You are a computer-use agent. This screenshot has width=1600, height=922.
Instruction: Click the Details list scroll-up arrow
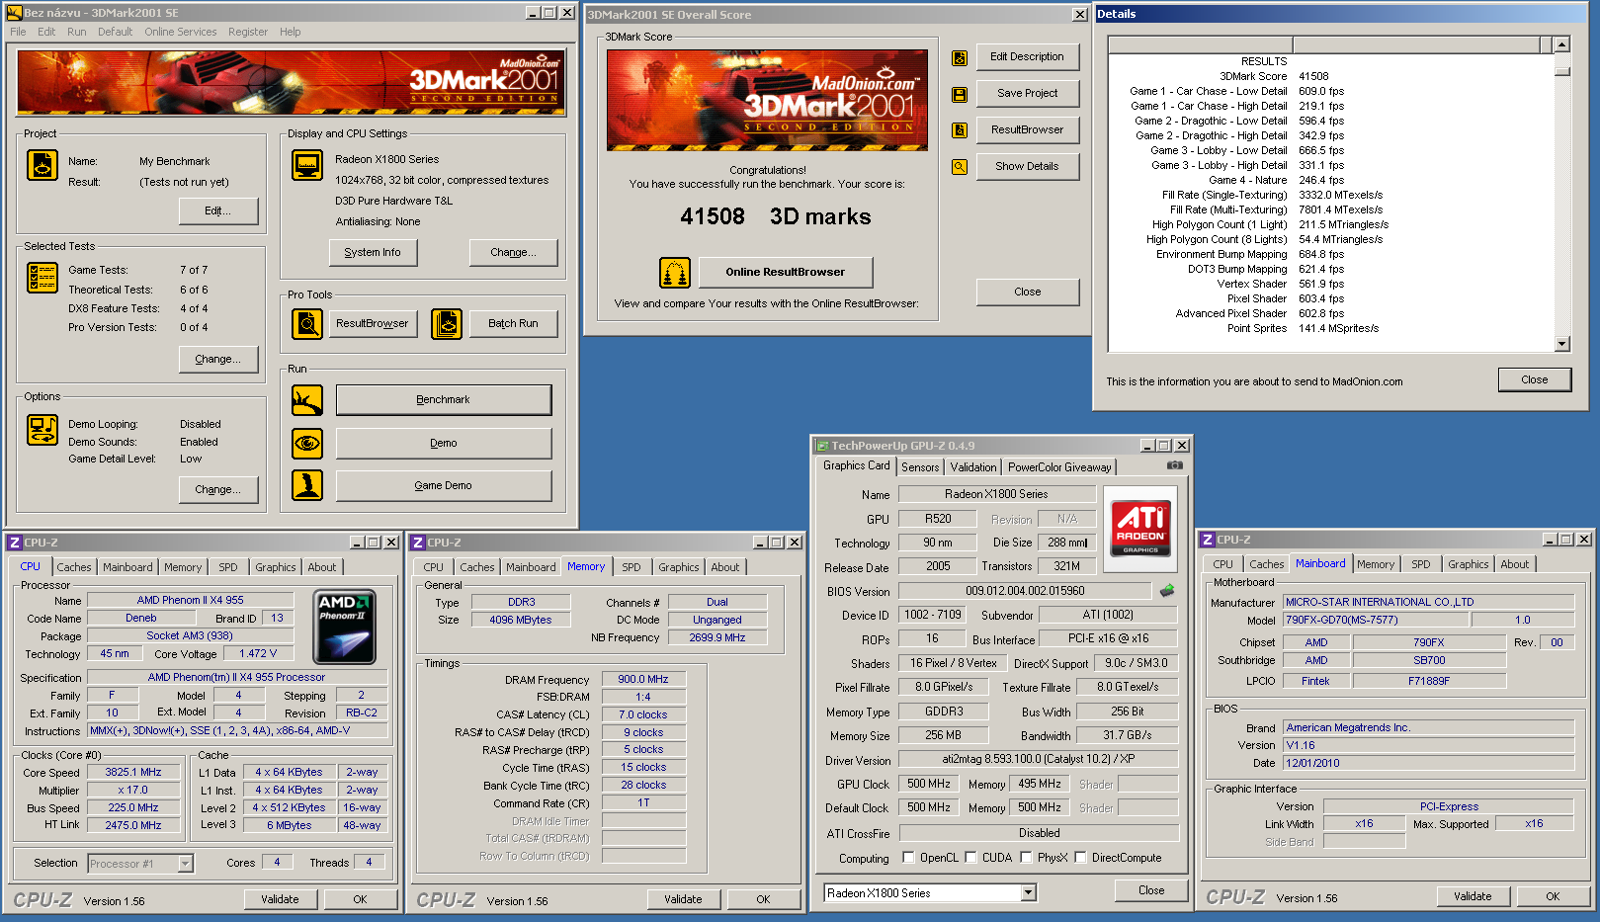tap(1562, 45)
